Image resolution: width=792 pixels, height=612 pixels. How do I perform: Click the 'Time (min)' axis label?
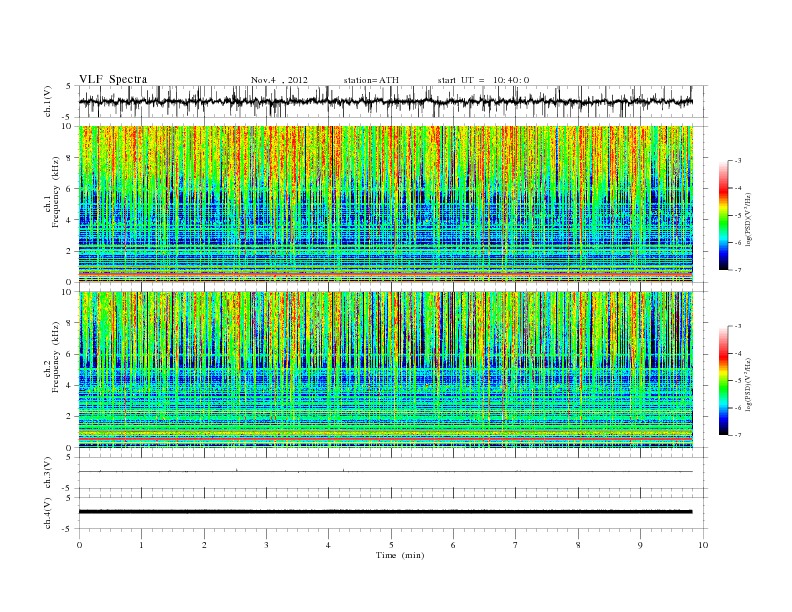(400, 555)
